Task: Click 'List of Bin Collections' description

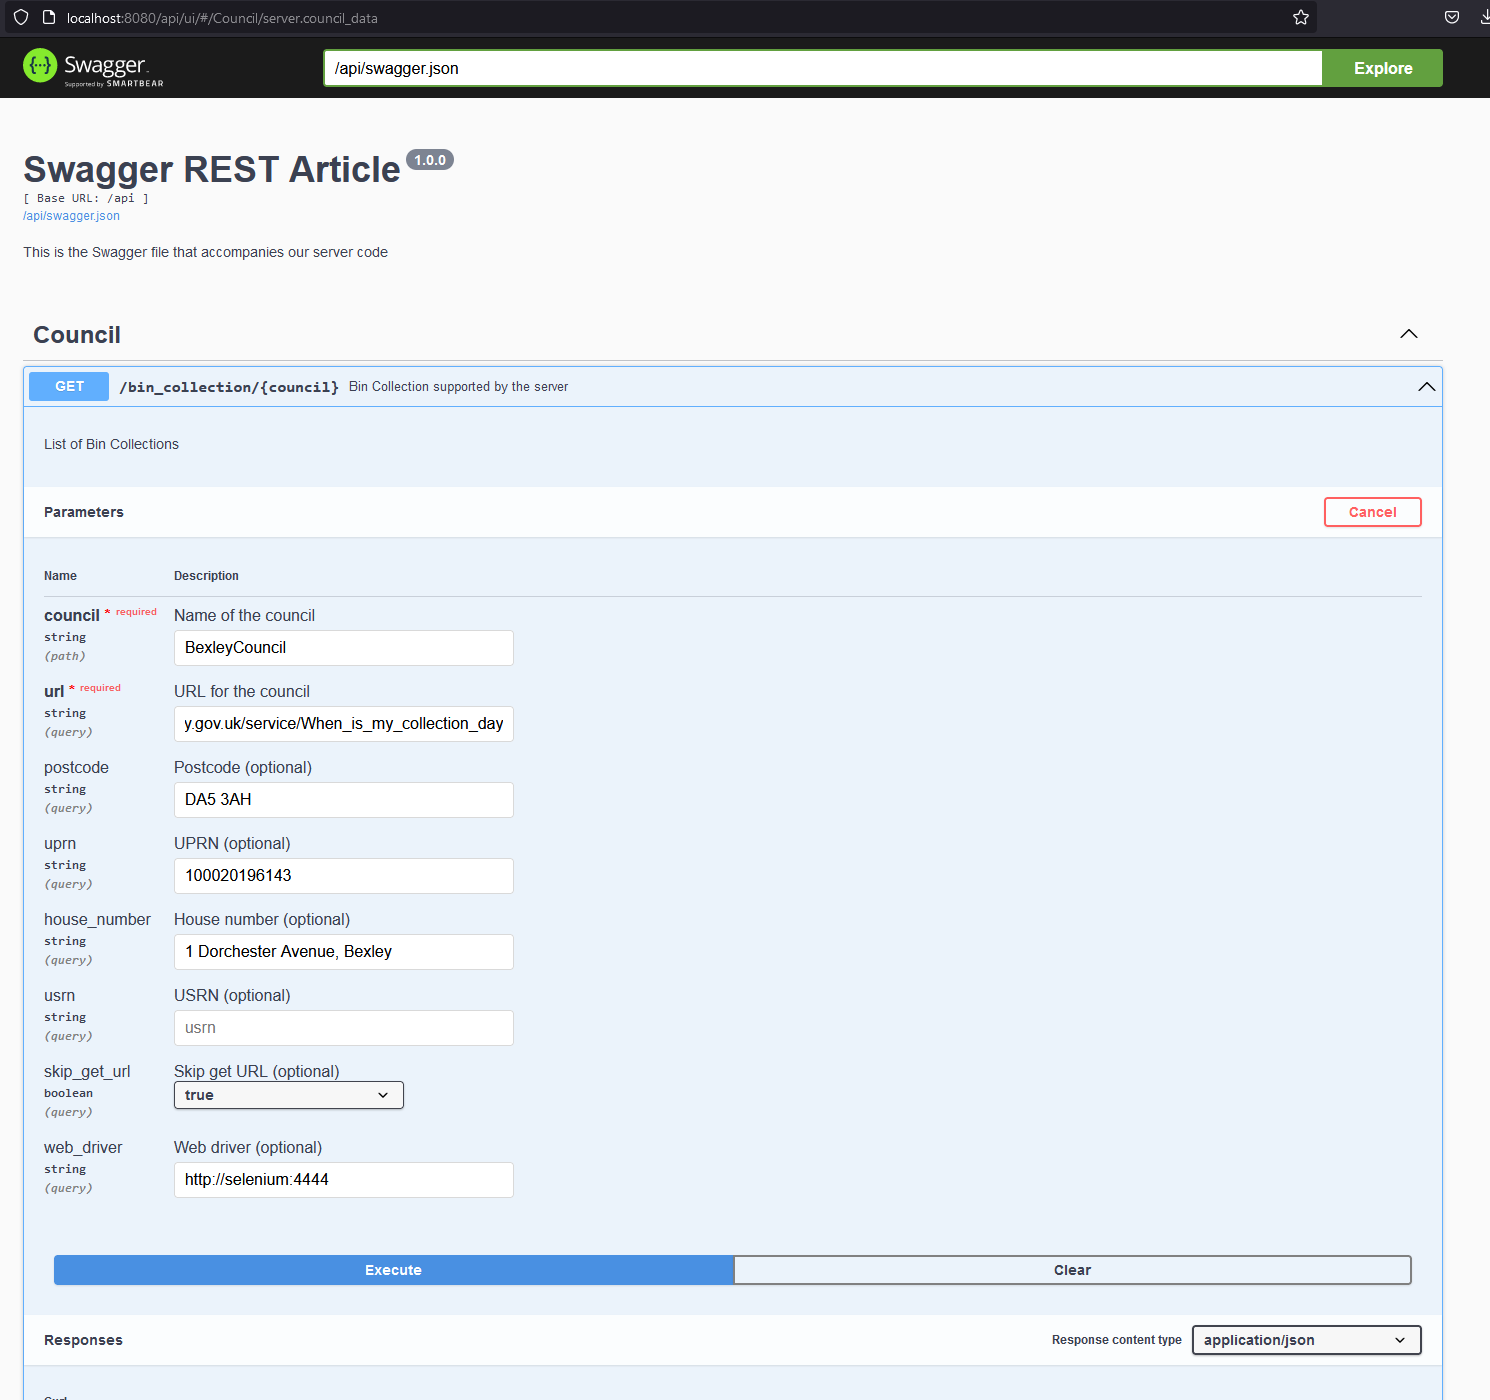Action: point(111,444)
